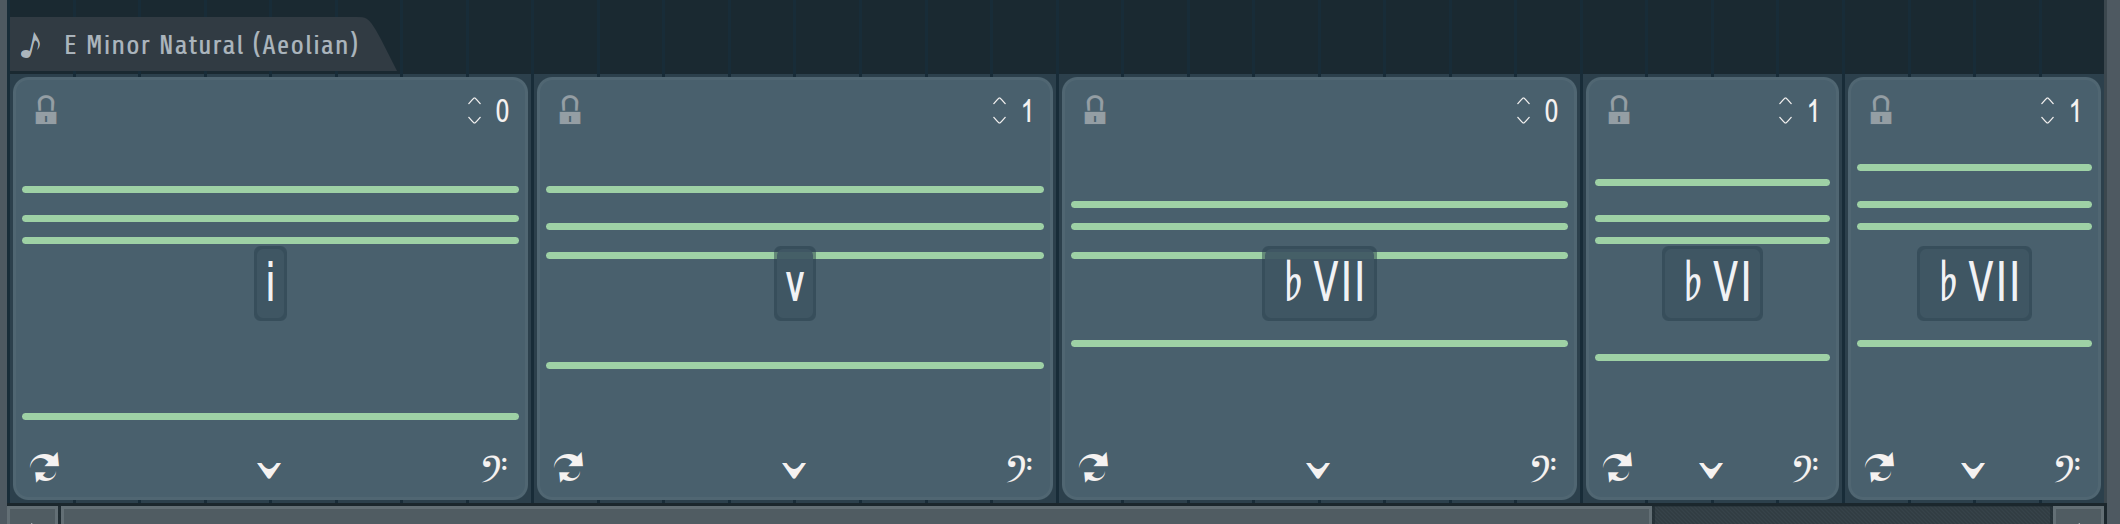Viewport: 2120px width, 524px height.
Task: Click the refresh icon on the last bVII chord
Action: click(x=1880, y=467)
